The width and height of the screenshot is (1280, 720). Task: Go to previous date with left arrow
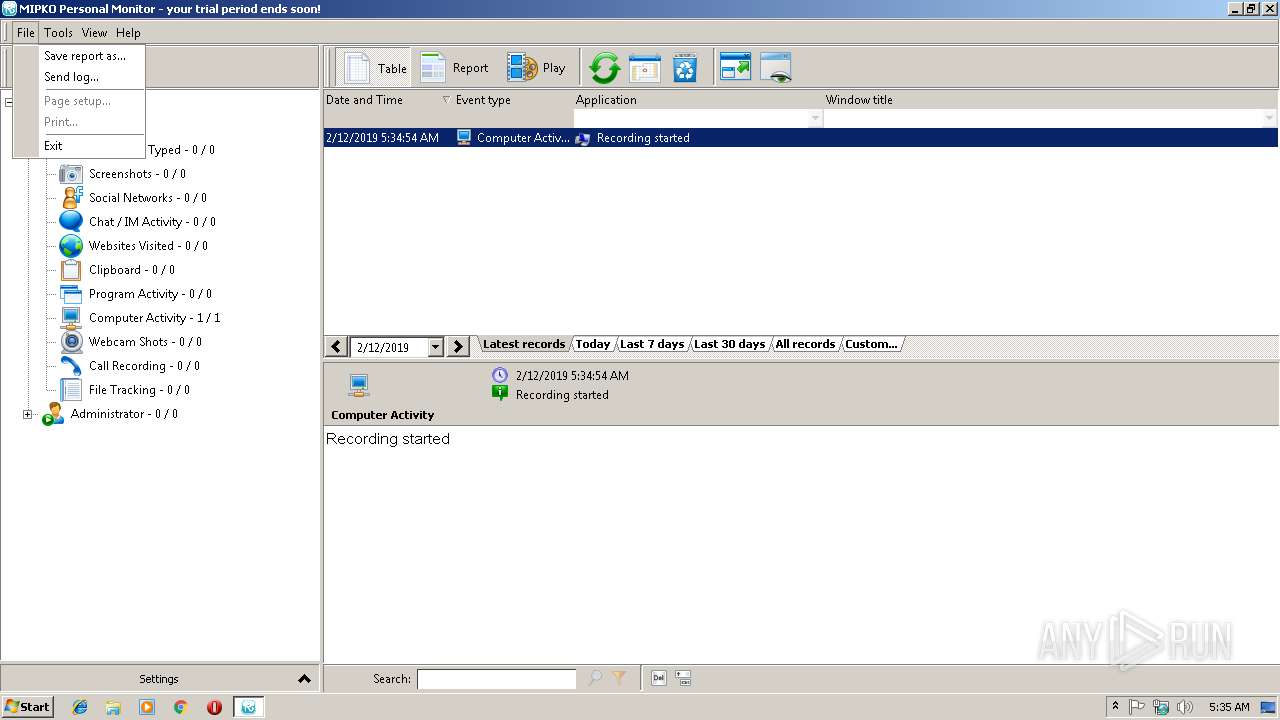[337, 347]
